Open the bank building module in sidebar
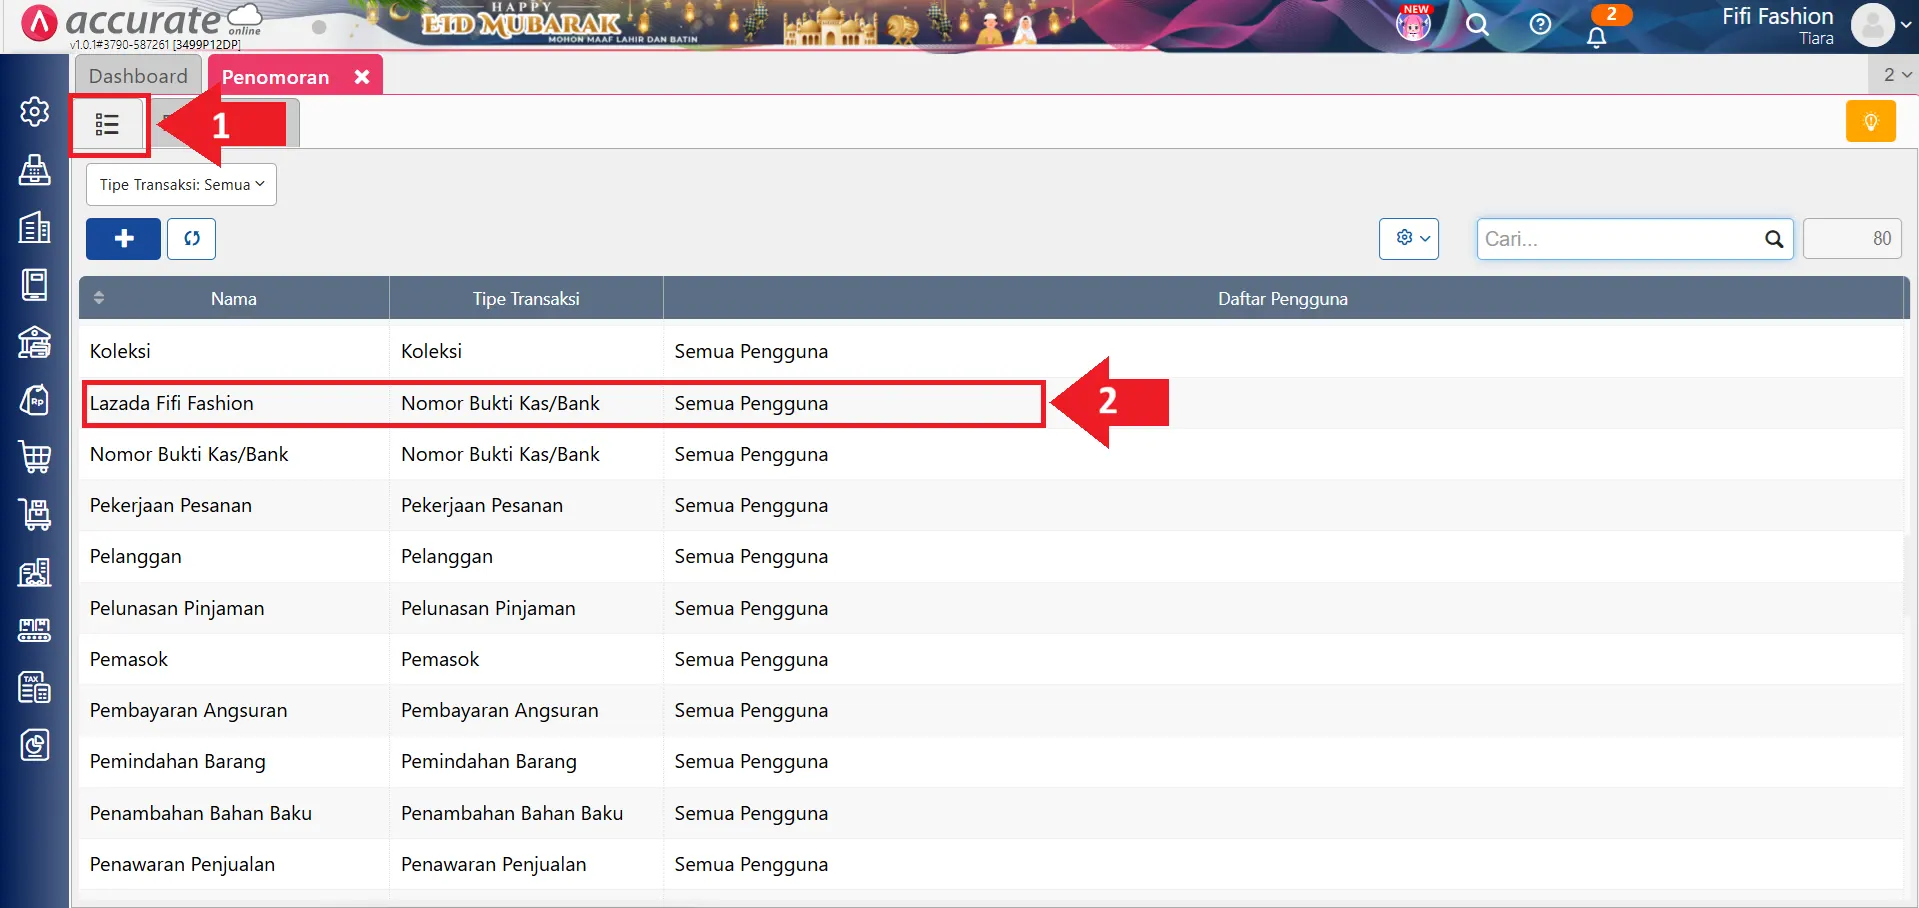 (x=35, y=342)
